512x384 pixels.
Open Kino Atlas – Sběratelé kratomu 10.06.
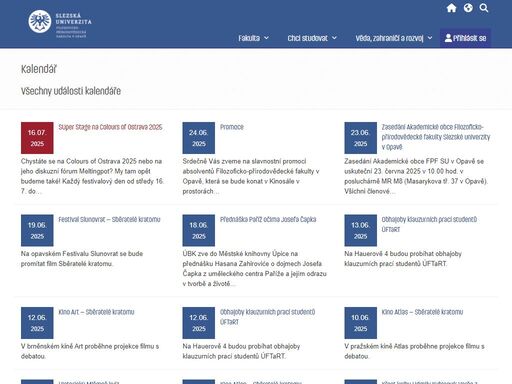coord(422,312)
